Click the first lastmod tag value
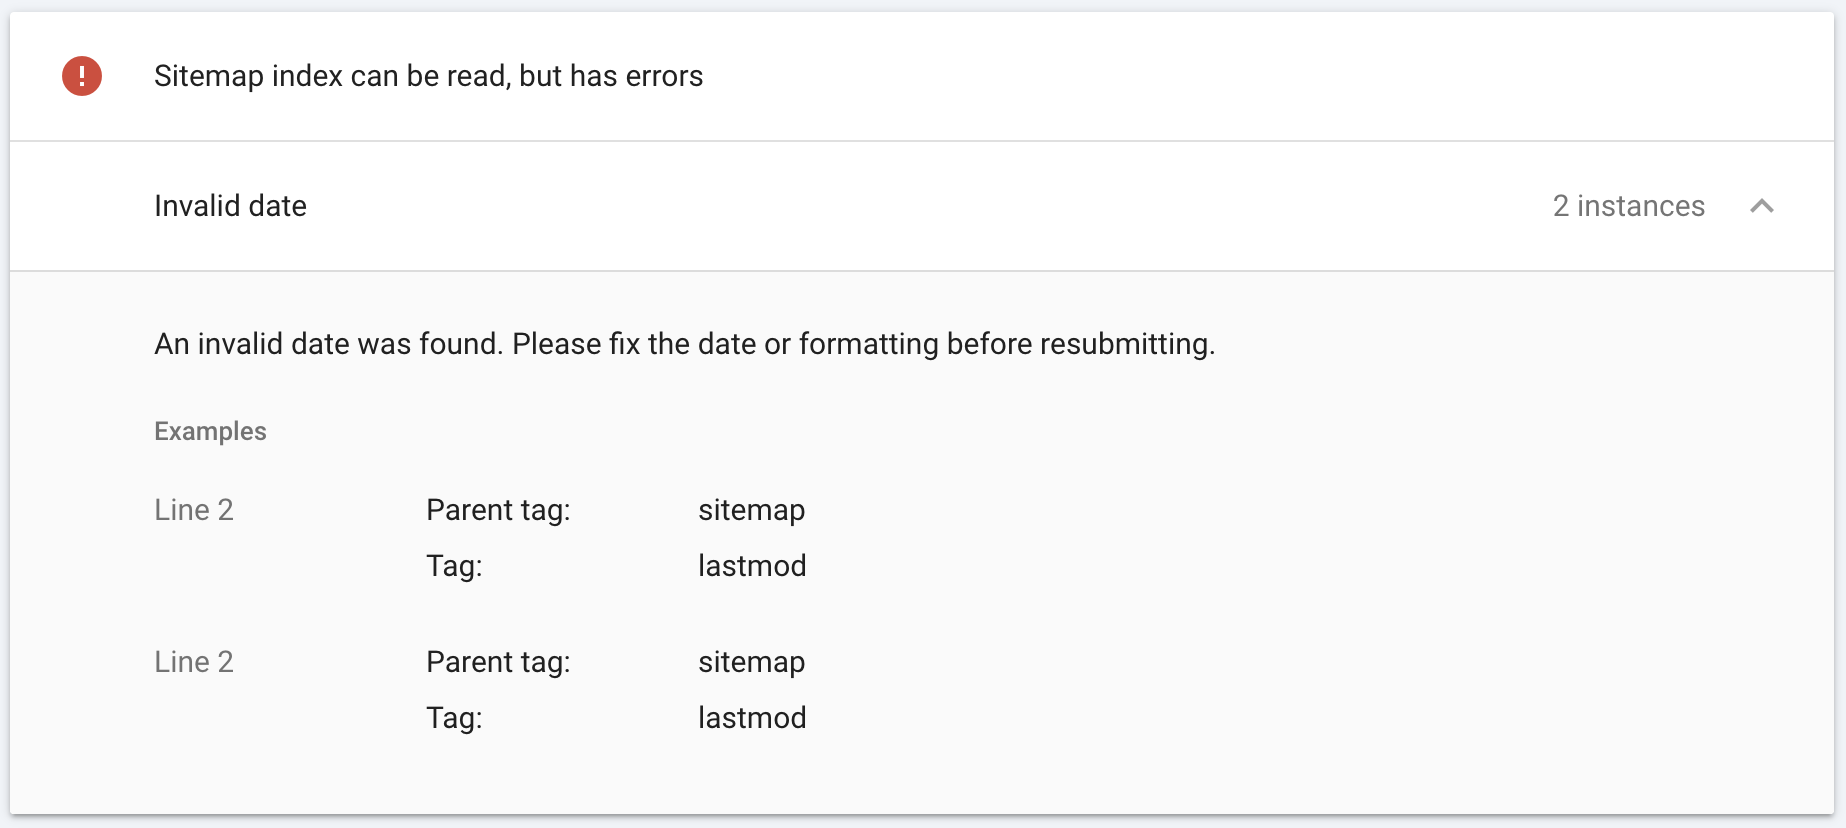This screenshot has height=828, width=1846. click(x=753, y=566)
